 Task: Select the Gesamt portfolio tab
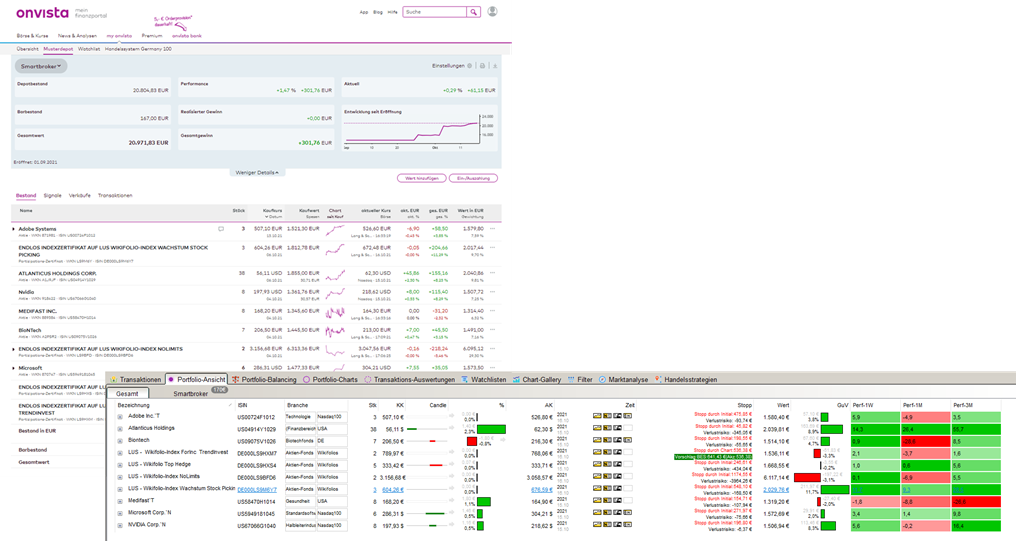tap(128, 393)
